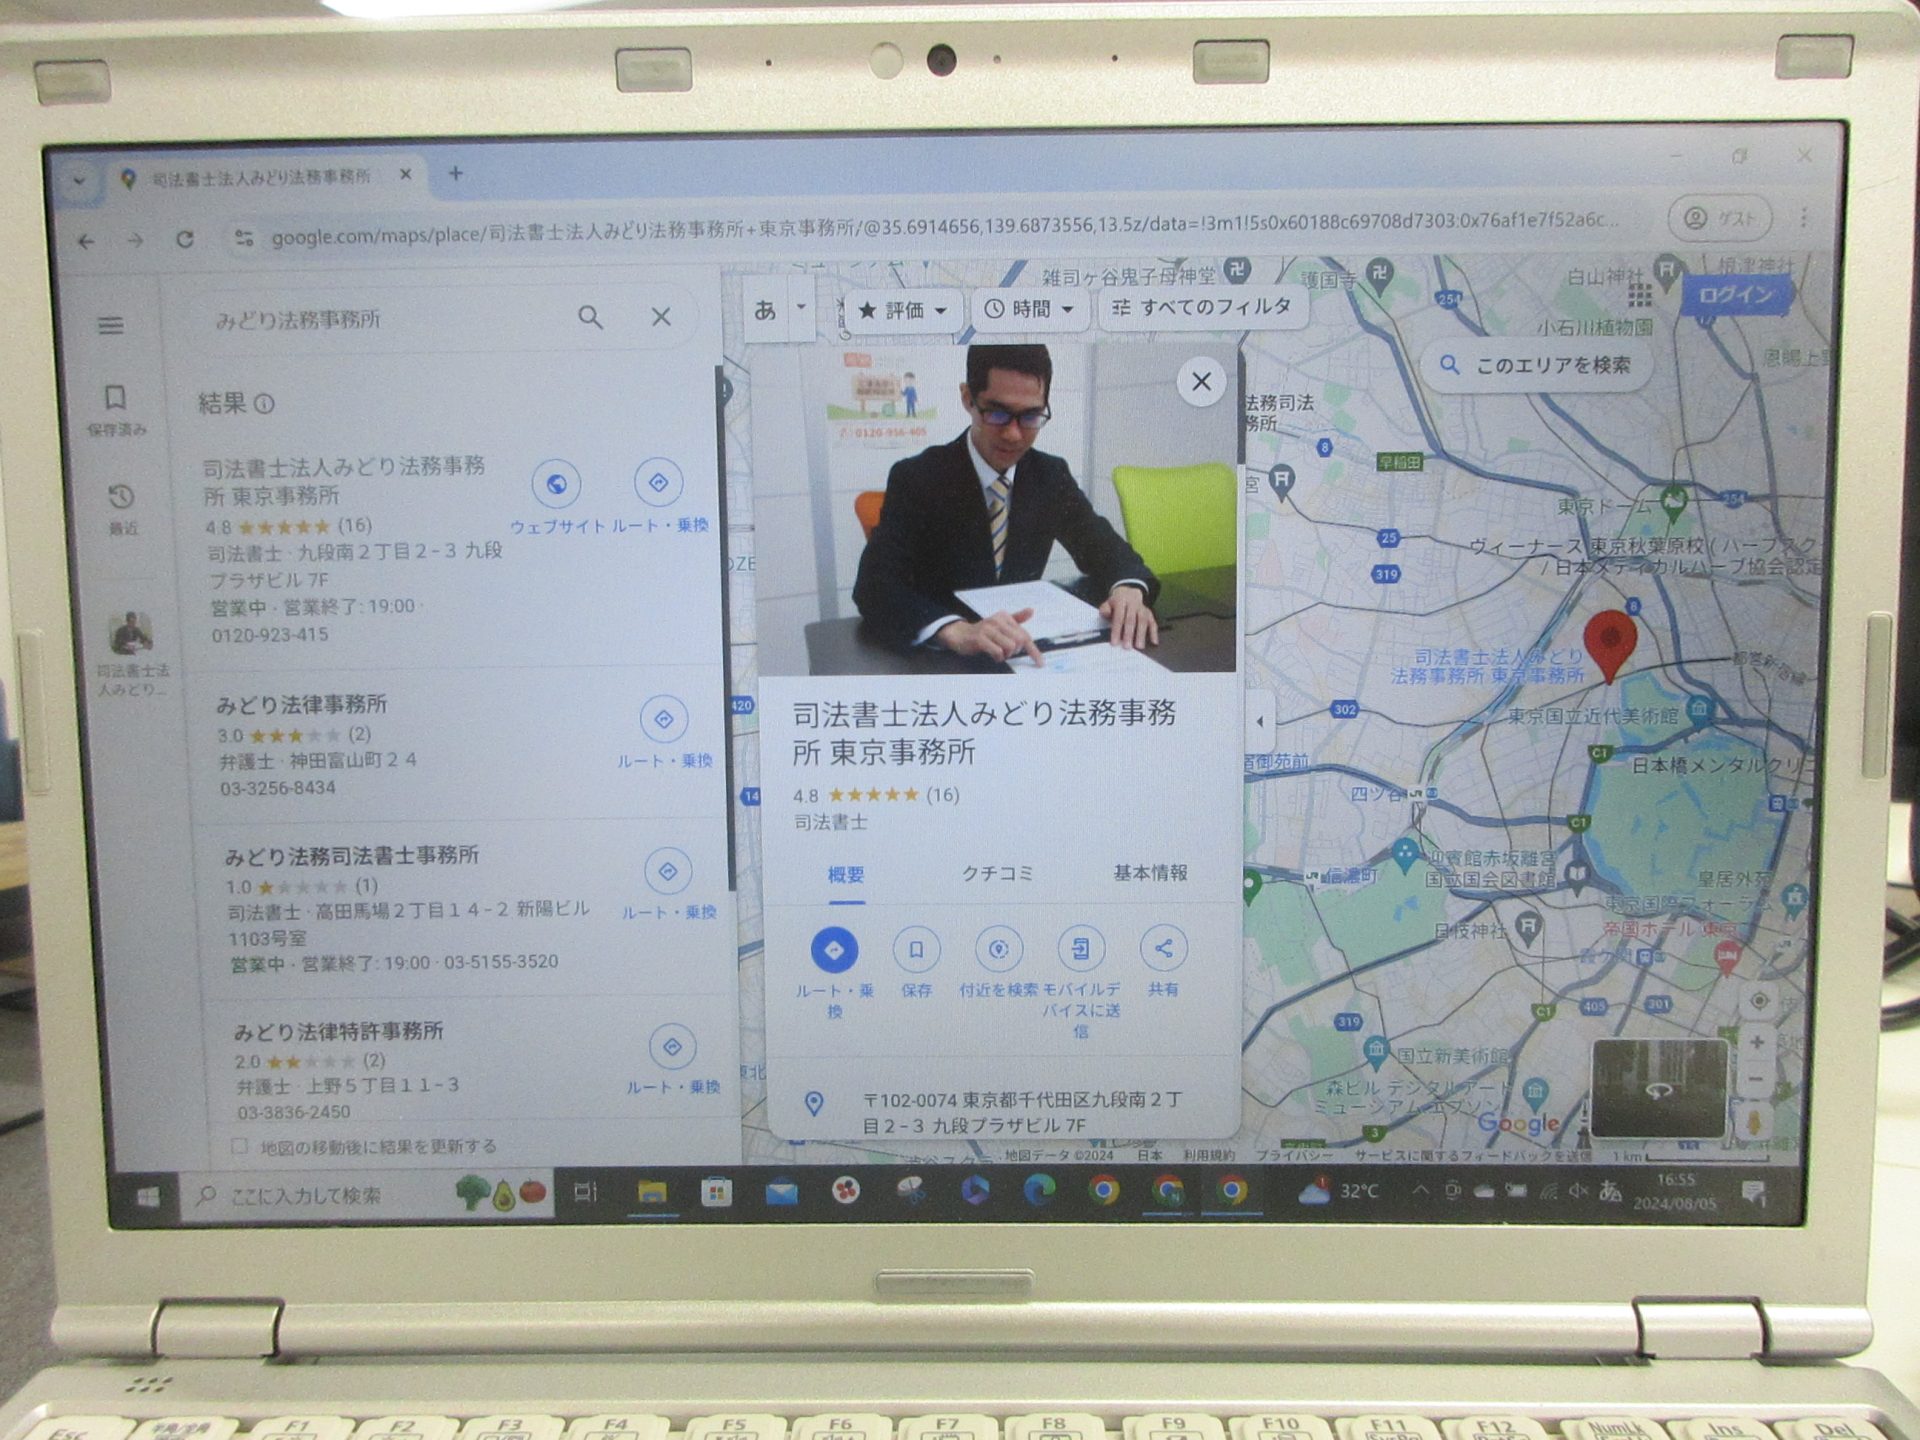This screenshot has width=1920, height=1440.
Task: Open the Google apps grid icon
Action: click(x=1640, y=295)
